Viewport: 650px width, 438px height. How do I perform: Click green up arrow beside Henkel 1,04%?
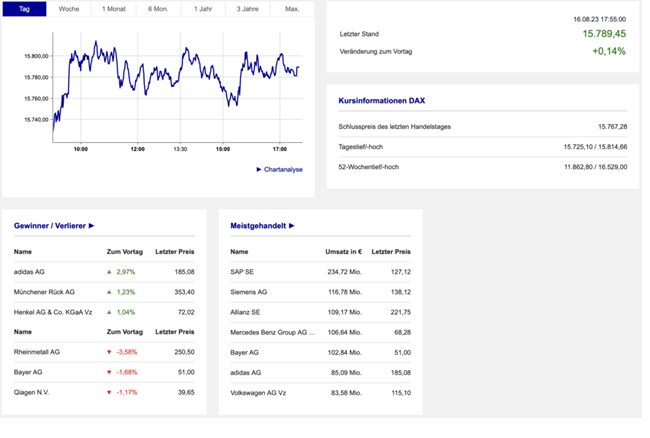(110, 312)
